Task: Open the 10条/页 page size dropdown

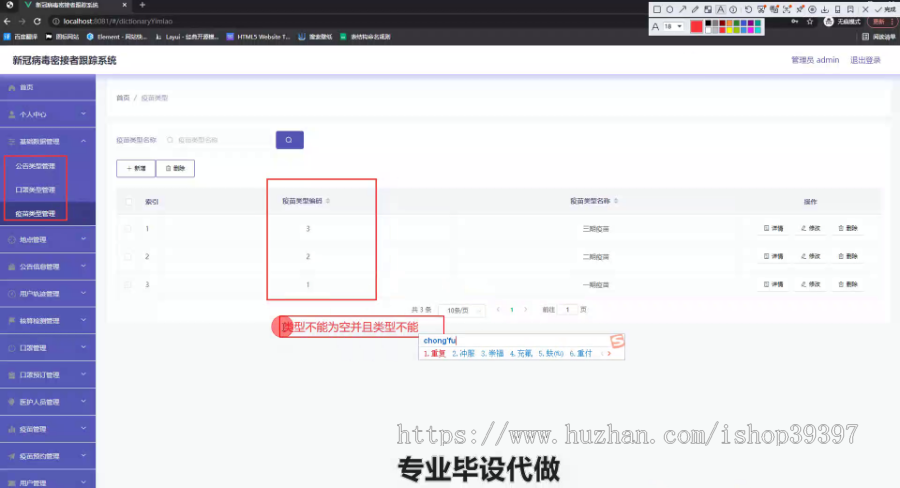Action: click(461, 310)
